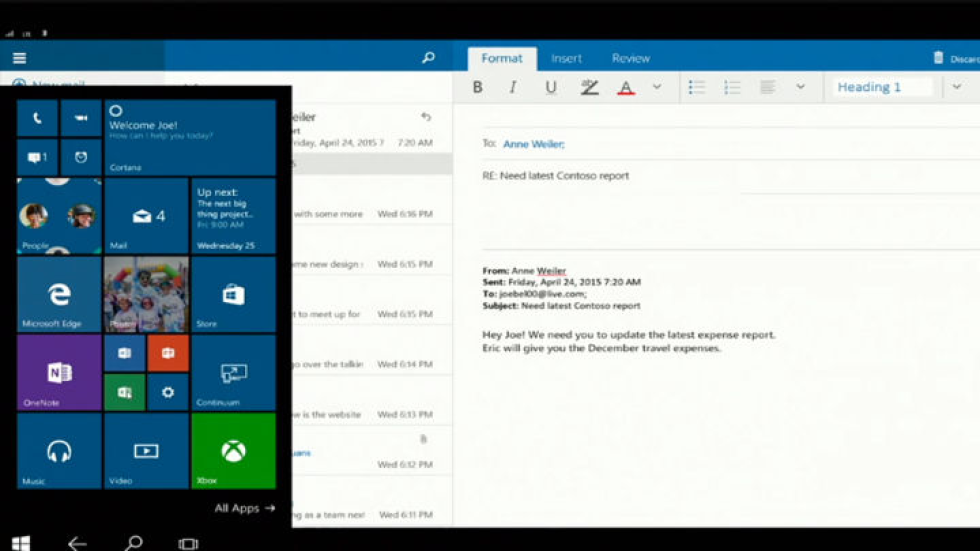This screenshot has height=551, width=980.
Task: Toggle bold formatting in the email
Action: pyautogui.click(x=478, y=88)
